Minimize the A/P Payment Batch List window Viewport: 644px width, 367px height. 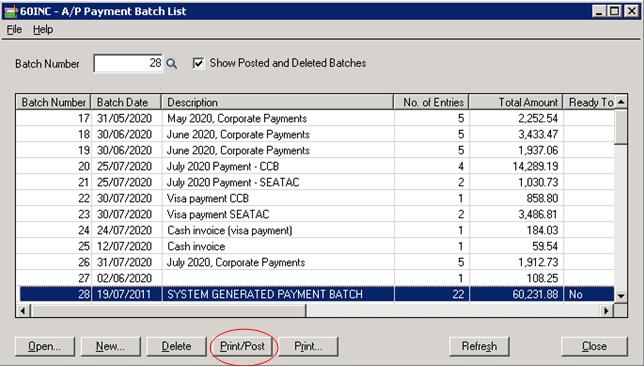[x=599, y=11]
